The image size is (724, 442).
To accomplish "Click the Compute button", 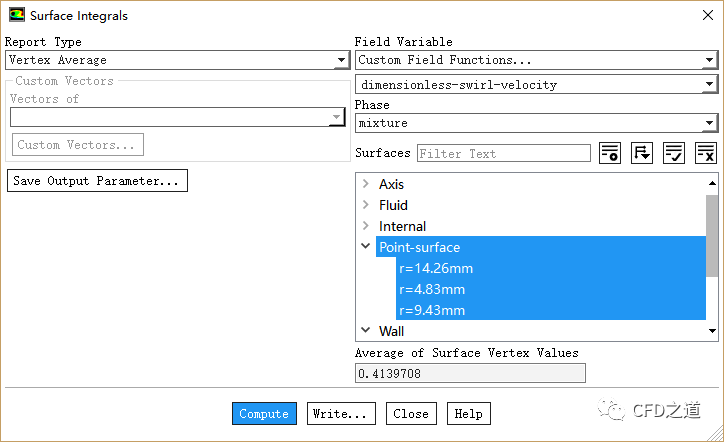I will point(264,414).
